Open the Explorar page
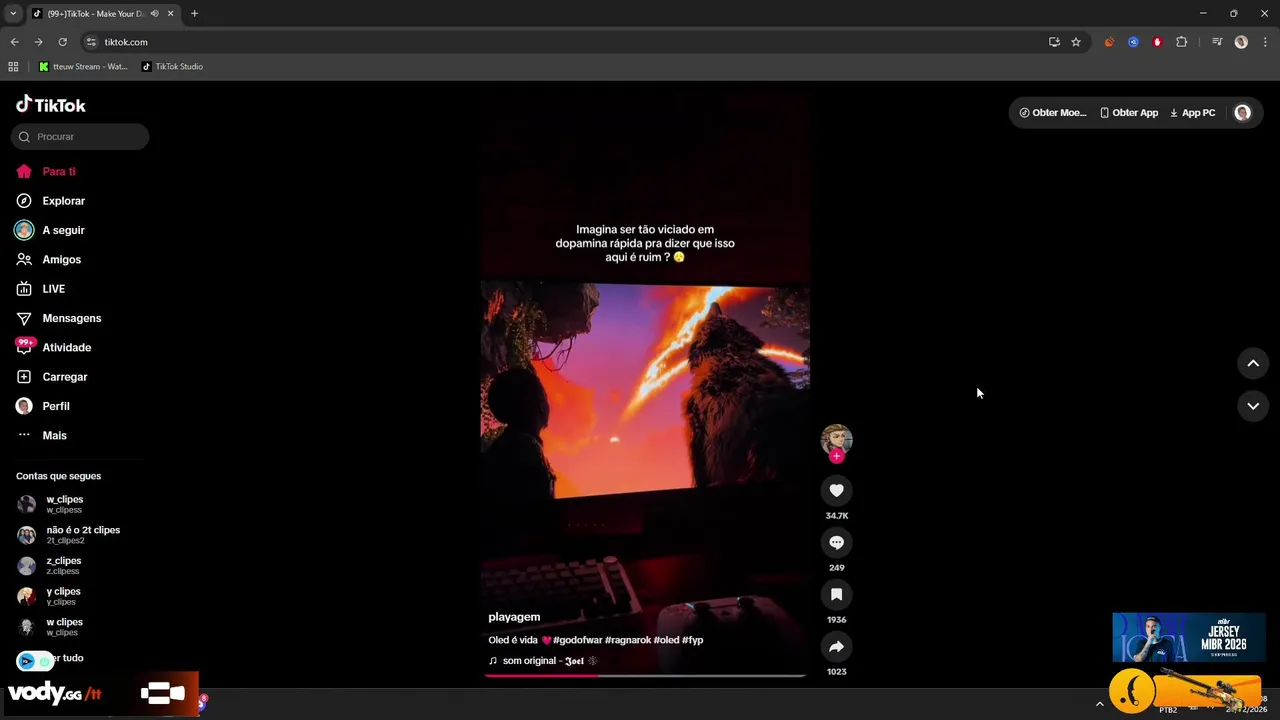The image size is (1280, 720). (x=50, y=201)
